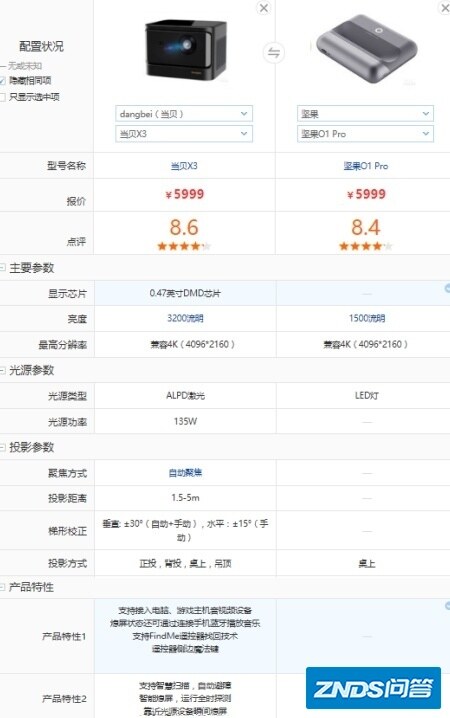Click the 梯形校正 row label
Screen dimensions: 450x718
(67, 531)
